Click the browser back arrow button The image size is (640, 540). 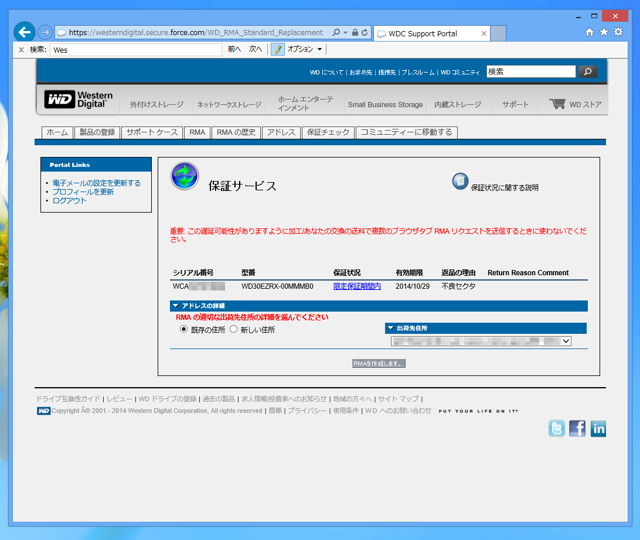pos(24,32)
